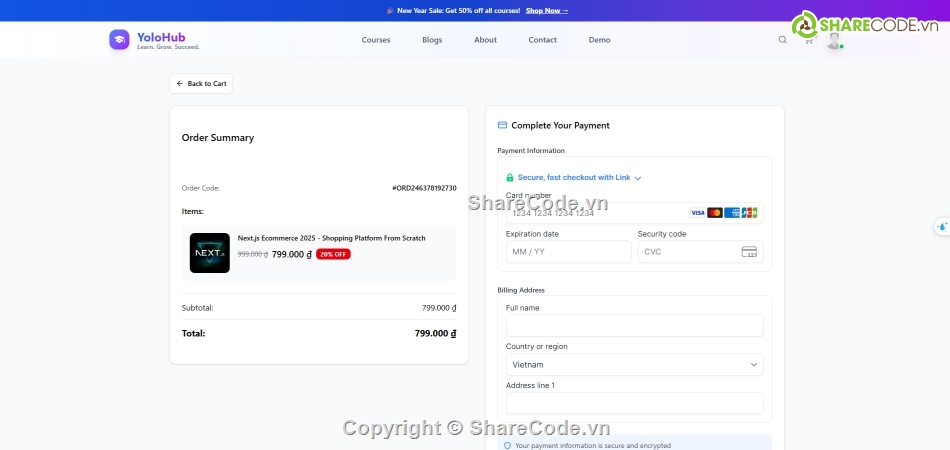The image size is (950, 450).
Task: Click the Full name billing field
Action: (x=634, y=326)
